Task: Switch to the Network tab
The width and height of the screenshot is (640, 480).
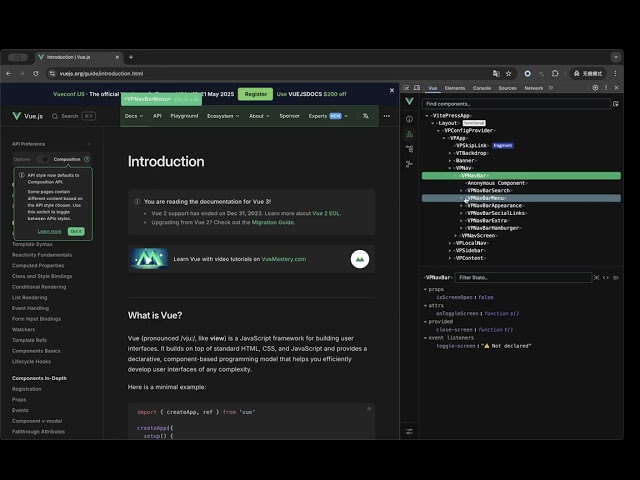Action: click(533, 88)
